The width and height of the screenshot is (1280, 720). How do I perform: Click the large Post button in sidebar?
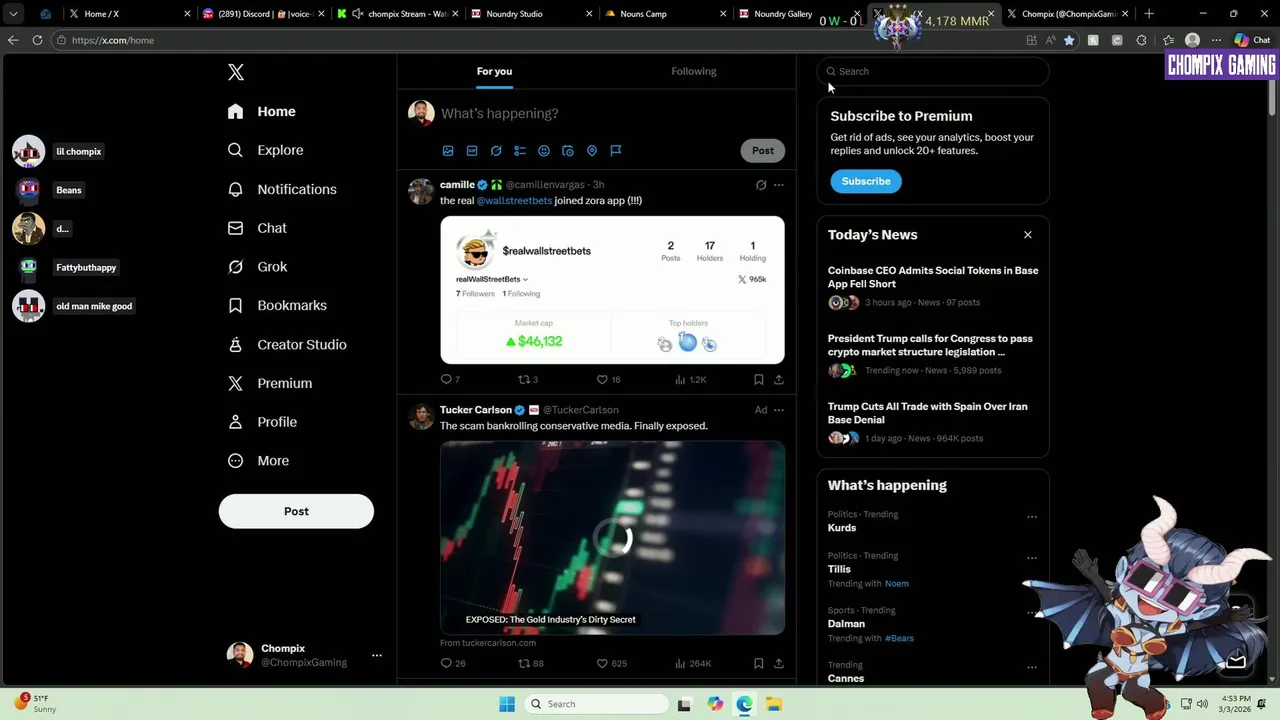click(296, 511)
